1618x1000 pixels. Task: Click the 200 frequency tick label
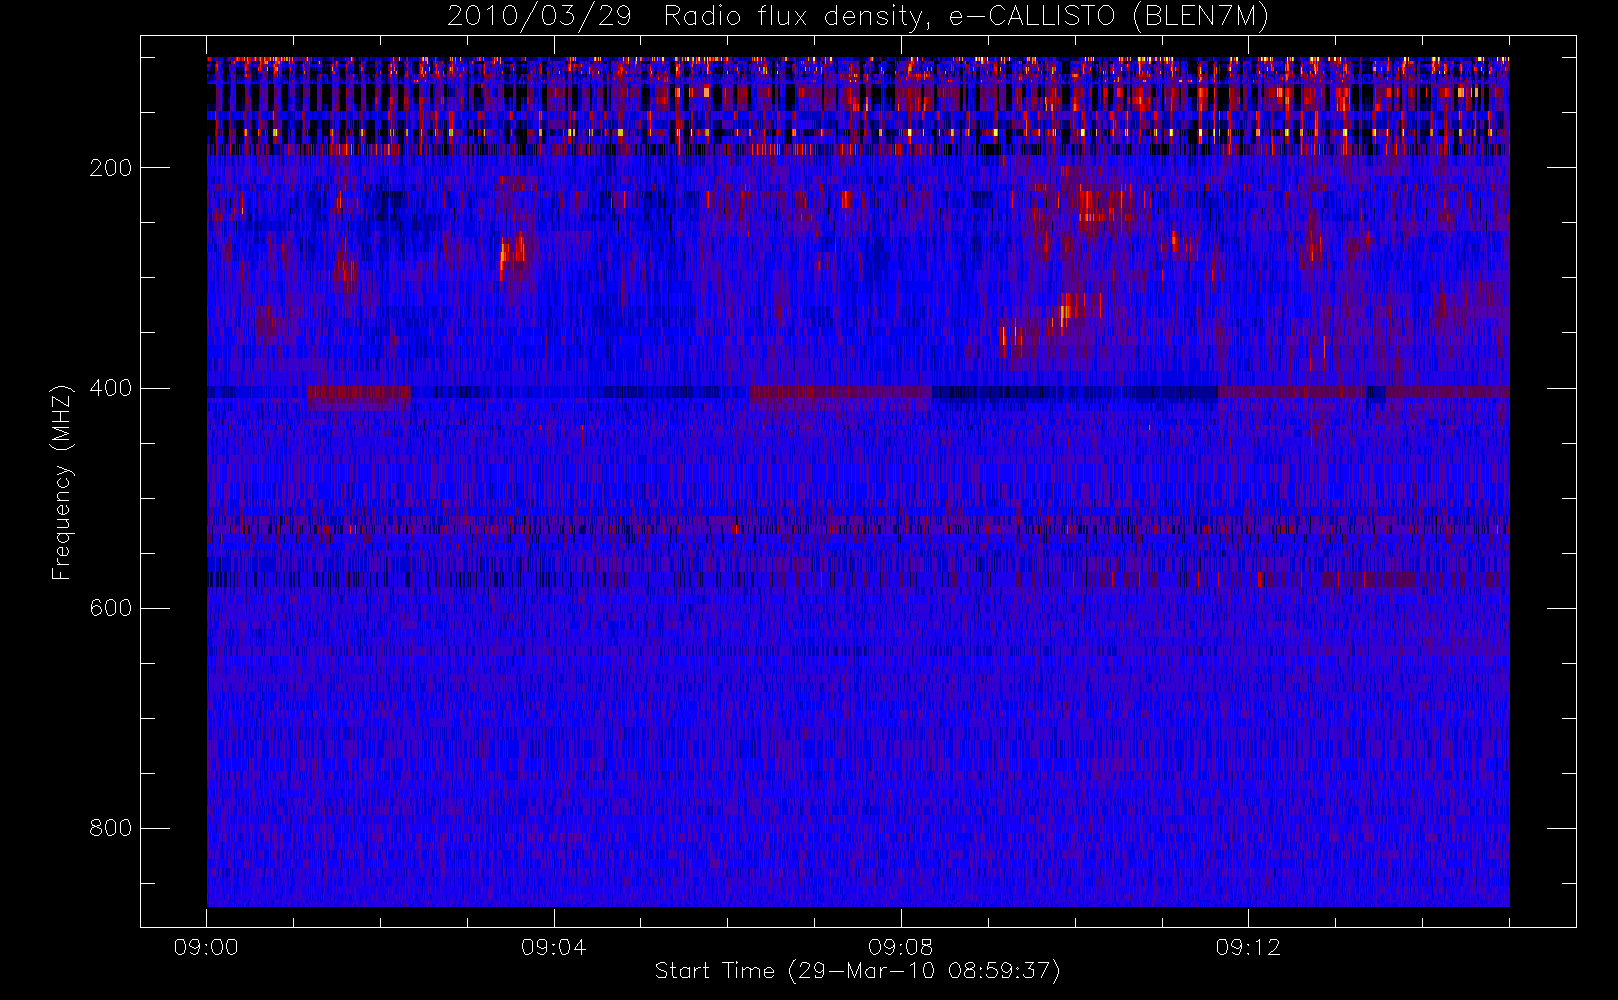(110, 168)
